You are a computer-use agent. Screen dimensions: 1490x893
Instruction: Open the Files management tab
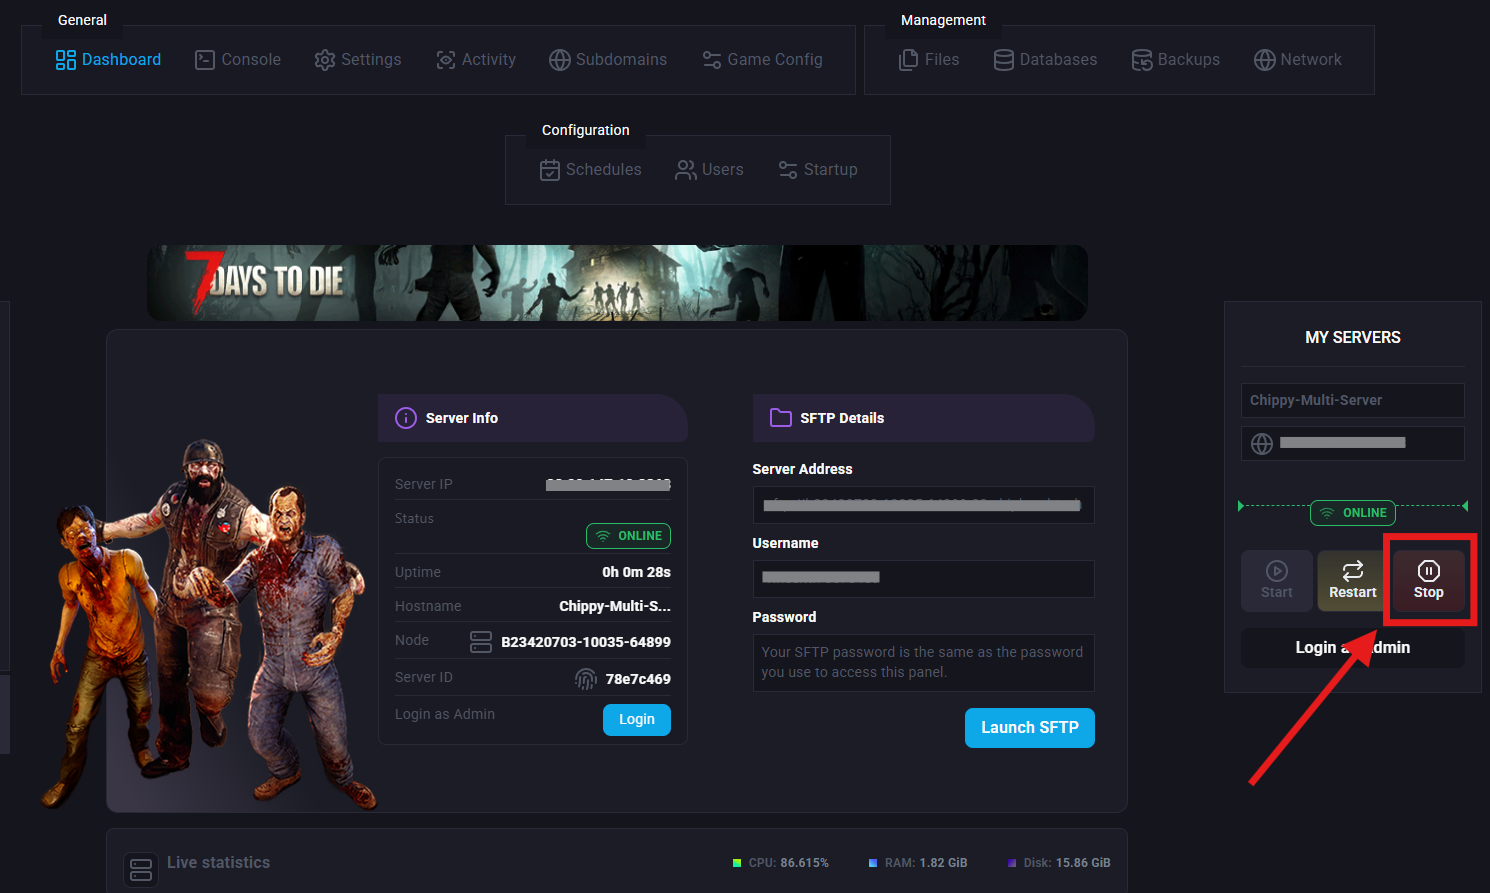coord(929,60)
